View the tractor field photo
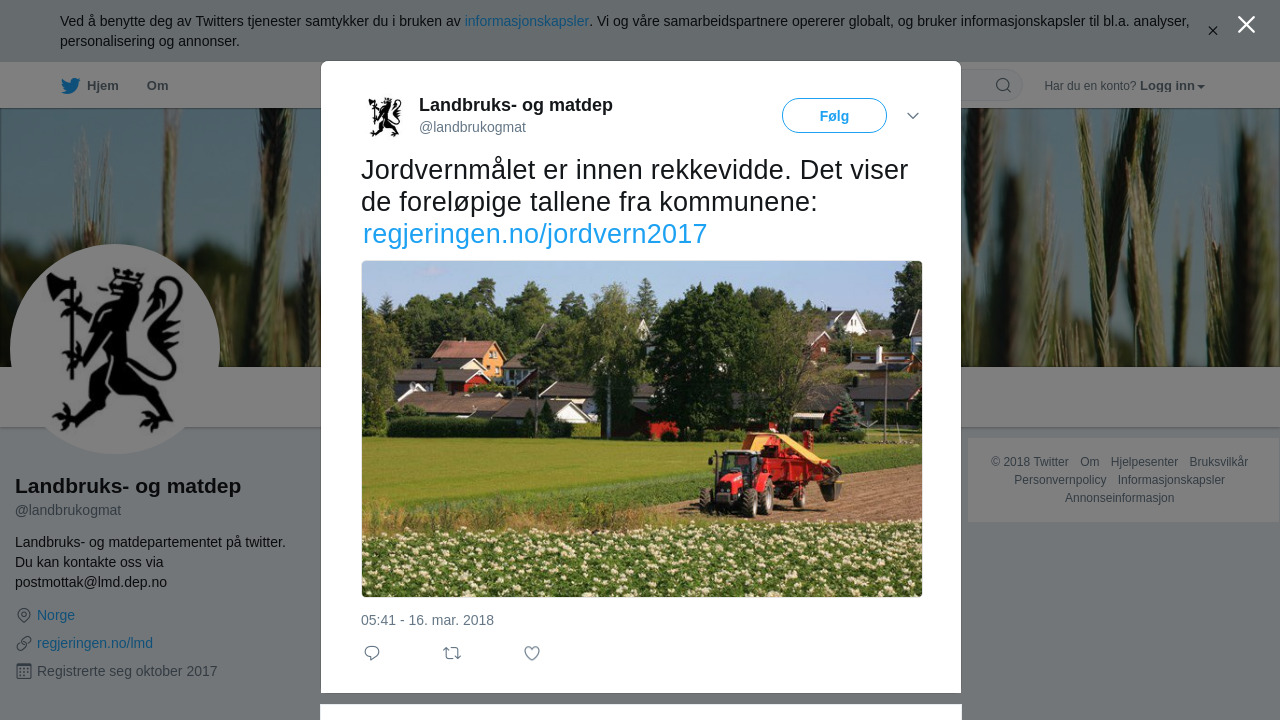This screenshot has width=1280, height=720. [642, 429]
